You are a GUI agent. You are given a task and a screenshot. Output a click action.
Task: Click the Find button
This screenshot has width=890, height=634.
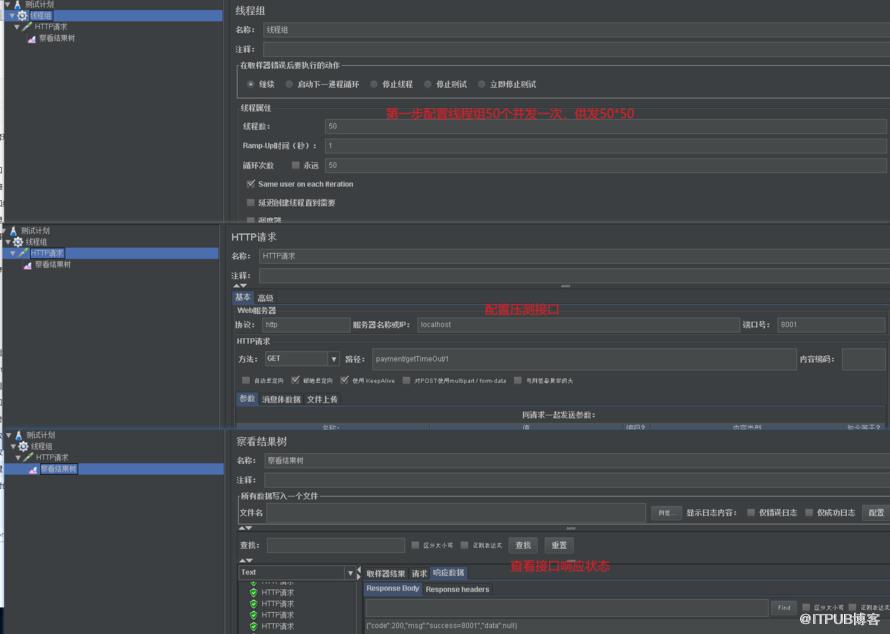pyautogui.click(x=784, y=608)
